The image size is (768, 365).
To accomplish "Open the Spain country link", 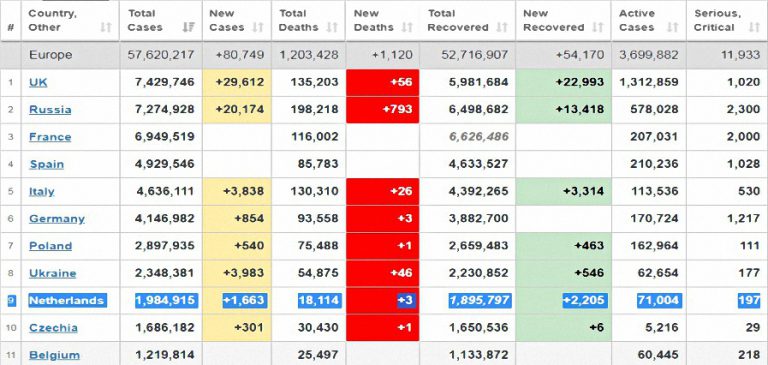I will point(47,164).
